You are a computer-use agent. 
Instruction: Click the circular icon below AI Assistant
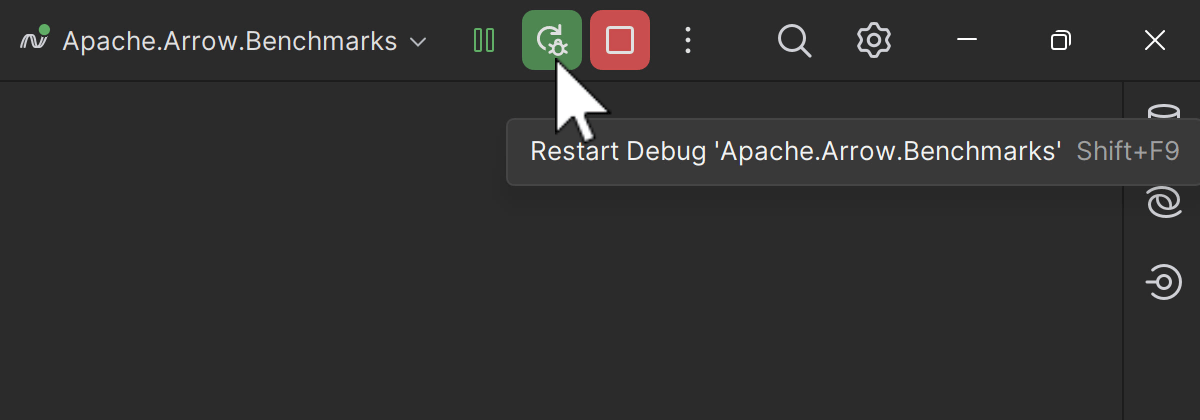pyautogui.click(x=1163, y=282)
